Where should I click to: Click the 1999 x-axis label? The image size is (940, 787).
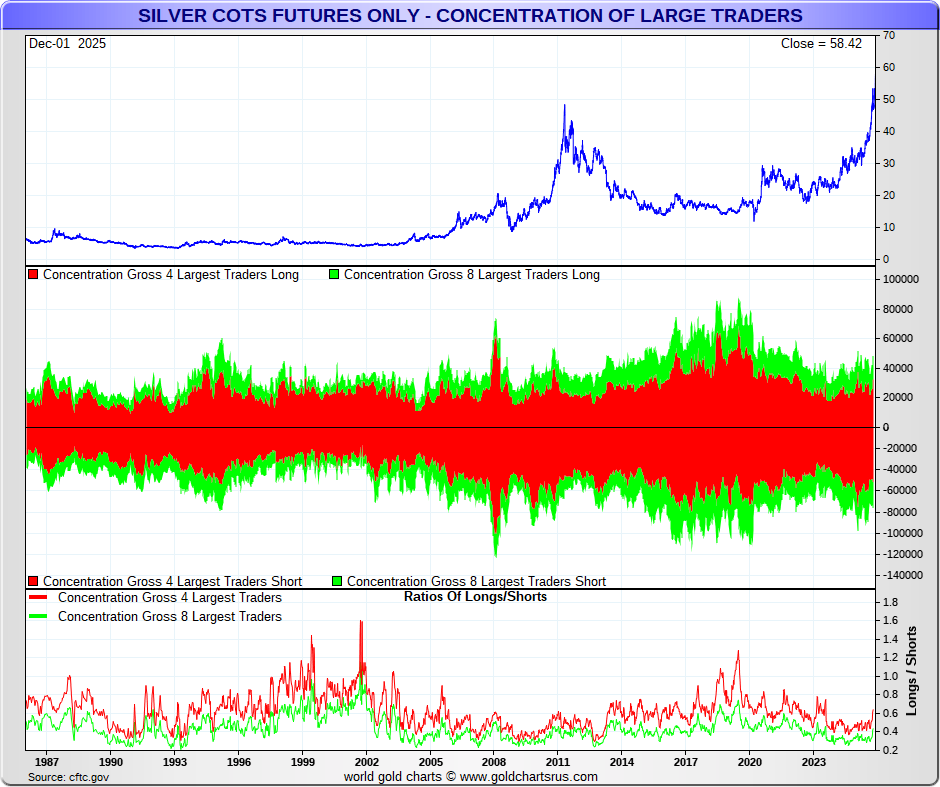[302, 762]
